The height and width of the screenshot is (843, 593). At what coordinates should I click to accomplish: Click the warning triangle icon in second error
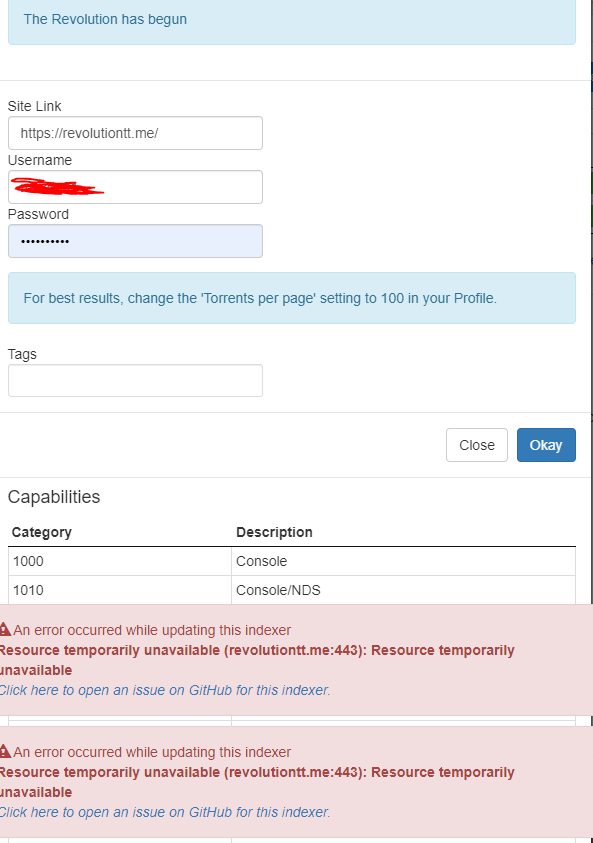pos(8,751)
